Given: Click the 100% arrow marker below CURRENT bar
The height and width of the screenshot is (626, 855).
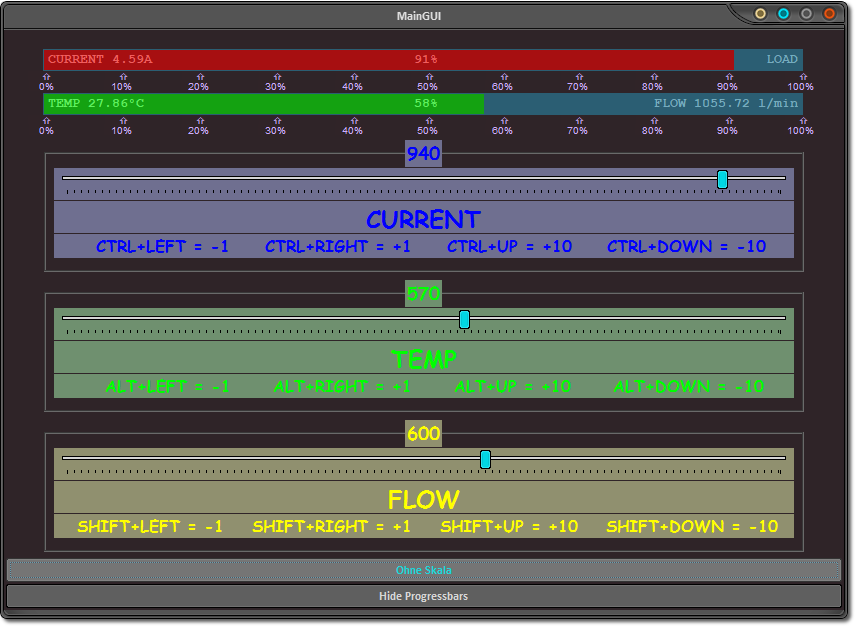Looking at the screenshot, I should point(800,77).
